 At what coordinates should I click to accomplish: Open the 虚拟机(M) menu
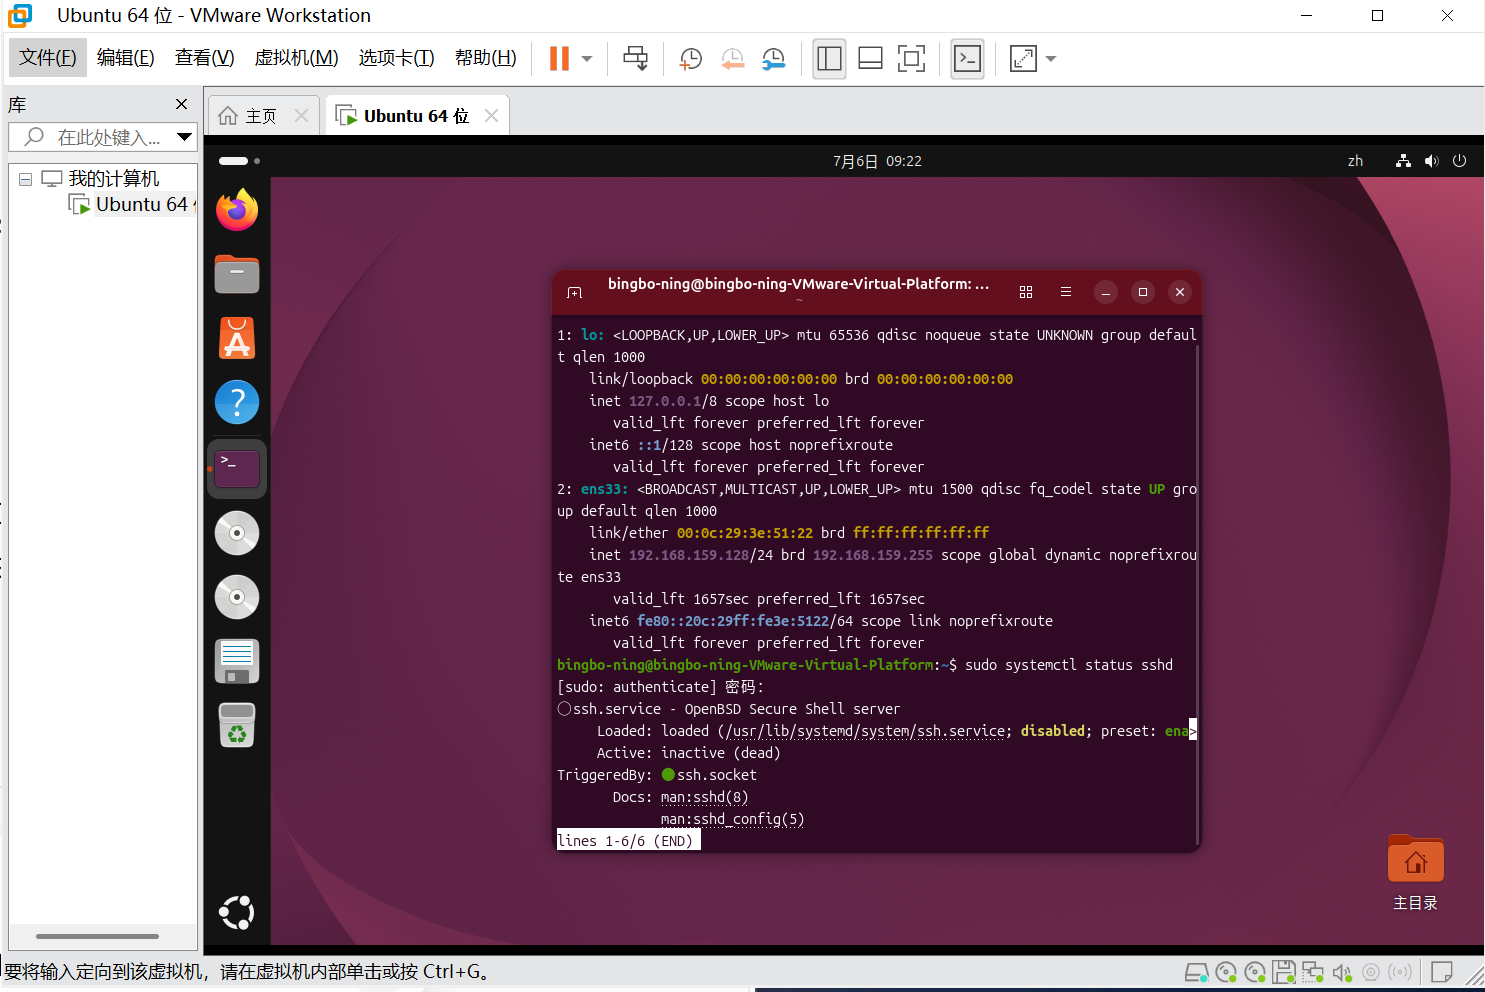297,58
